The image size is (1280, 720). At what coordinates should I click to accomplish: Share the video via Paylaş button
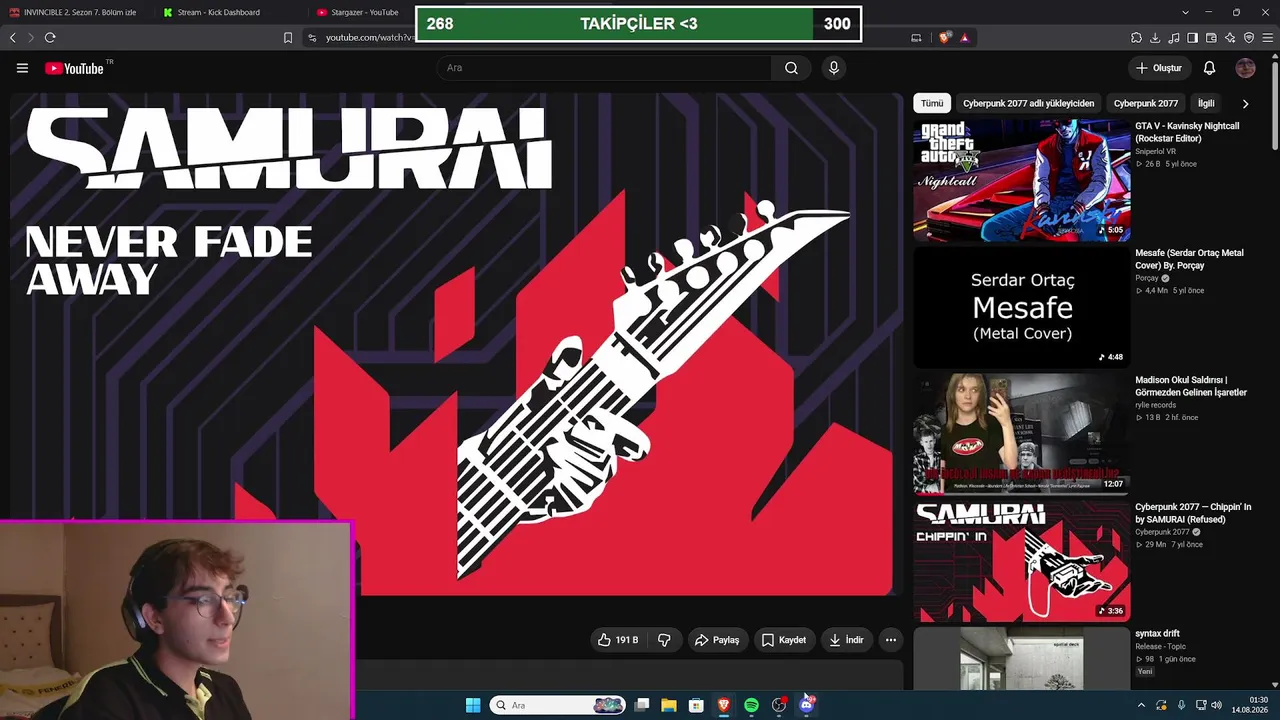tap(718, 640)
